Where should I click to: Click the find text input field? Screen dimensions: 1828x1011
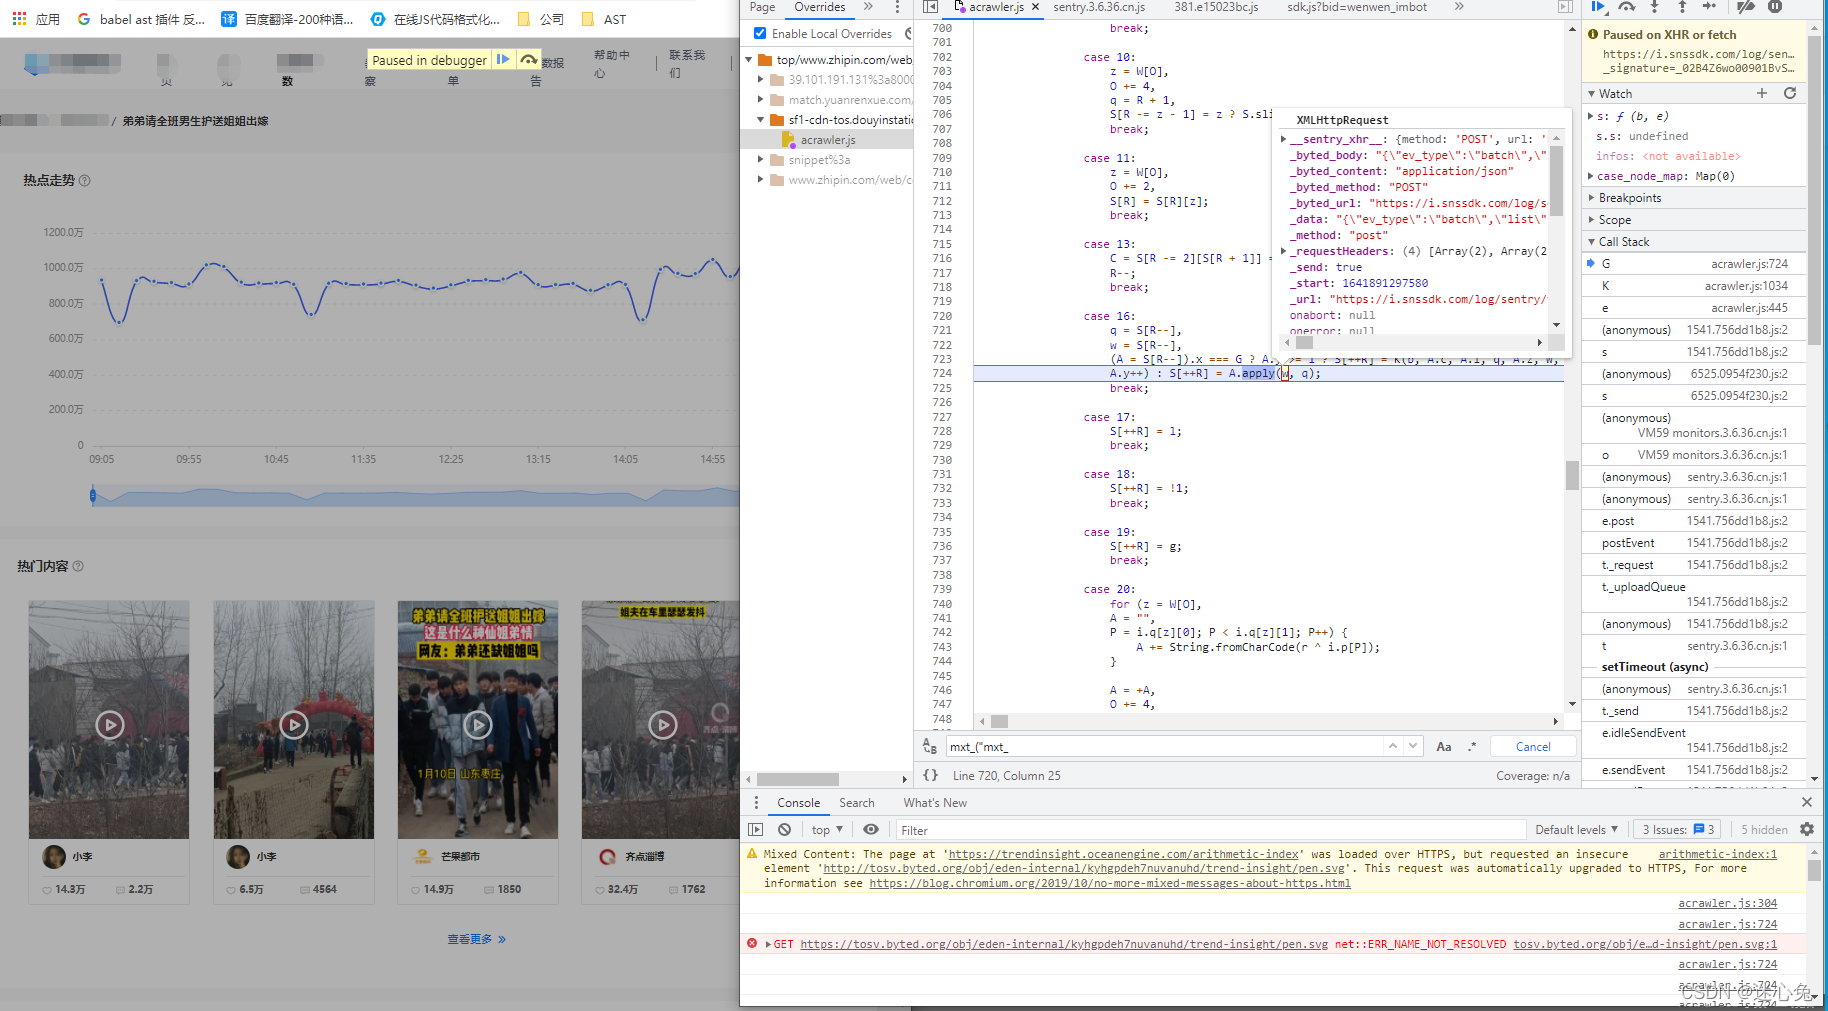(x=1164, y=747)
